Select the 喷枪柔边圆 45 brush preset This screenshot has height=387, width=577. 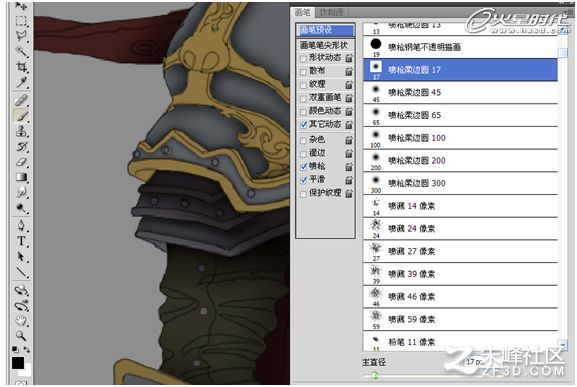(x=460, y=92)
